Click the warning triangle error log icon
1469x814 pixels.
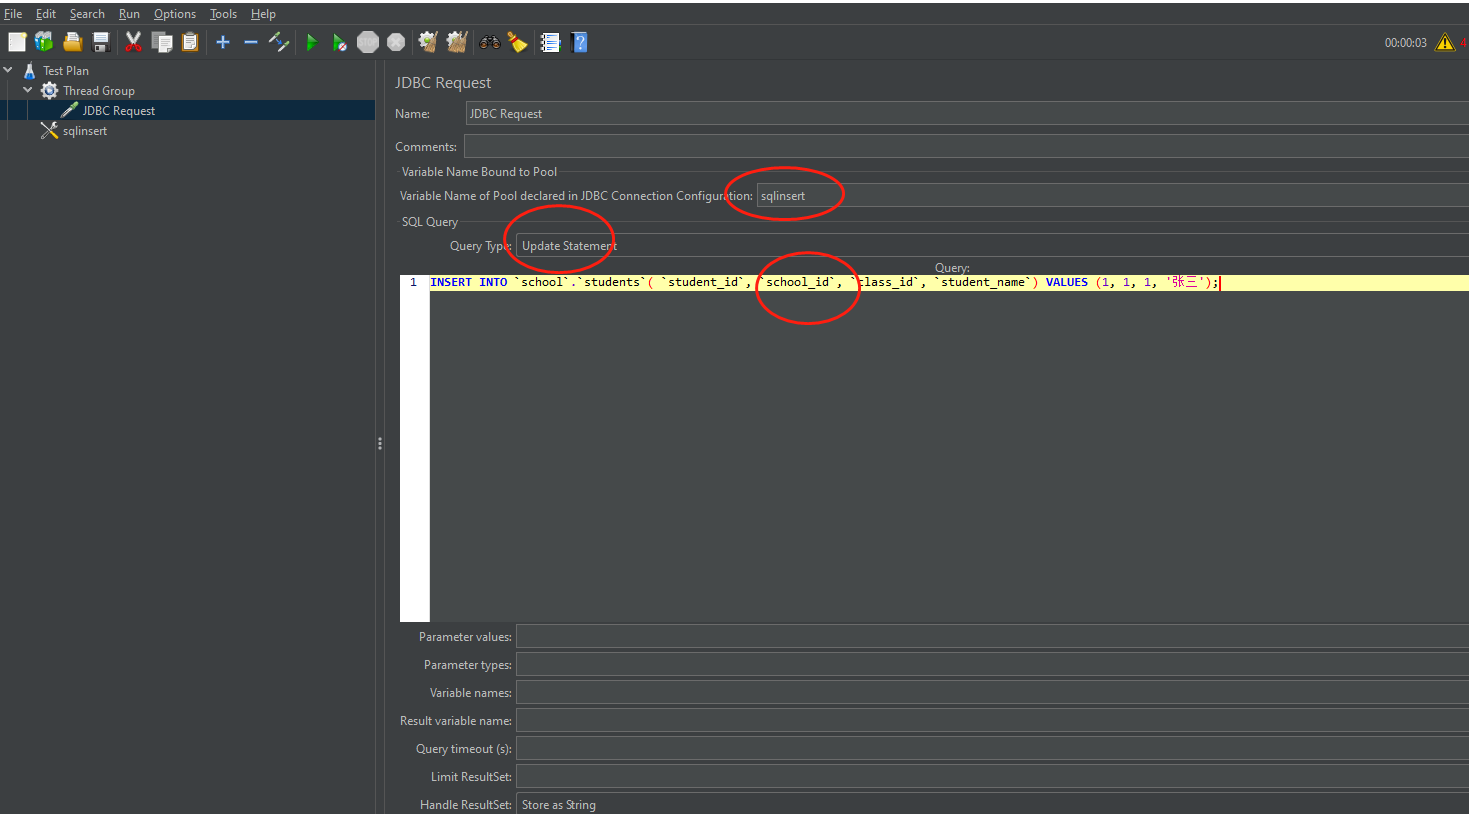click(x=1444, y=42)
